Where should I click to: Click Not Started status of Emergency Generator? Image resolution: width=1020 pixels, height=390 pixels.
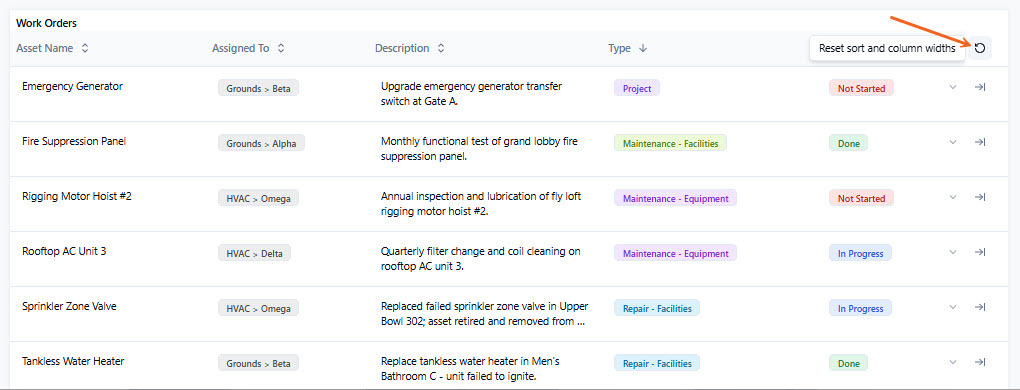pyautogui.click(x=861, y=88)
